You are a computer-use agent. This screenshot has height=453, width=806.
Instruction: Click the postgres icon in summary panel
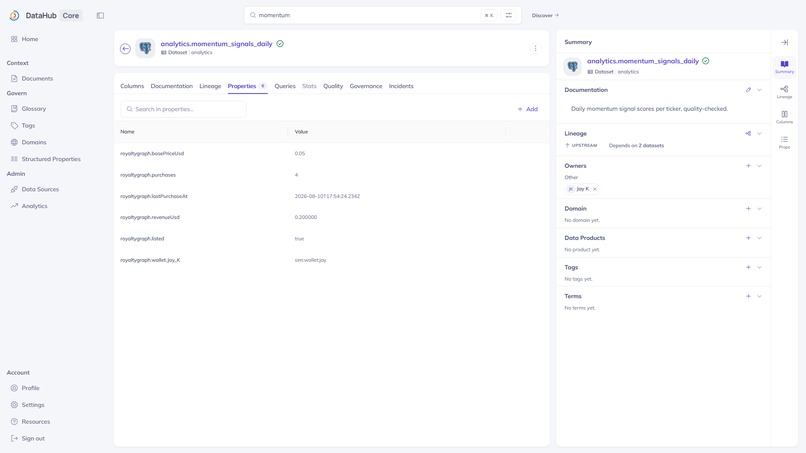(573, 66)
